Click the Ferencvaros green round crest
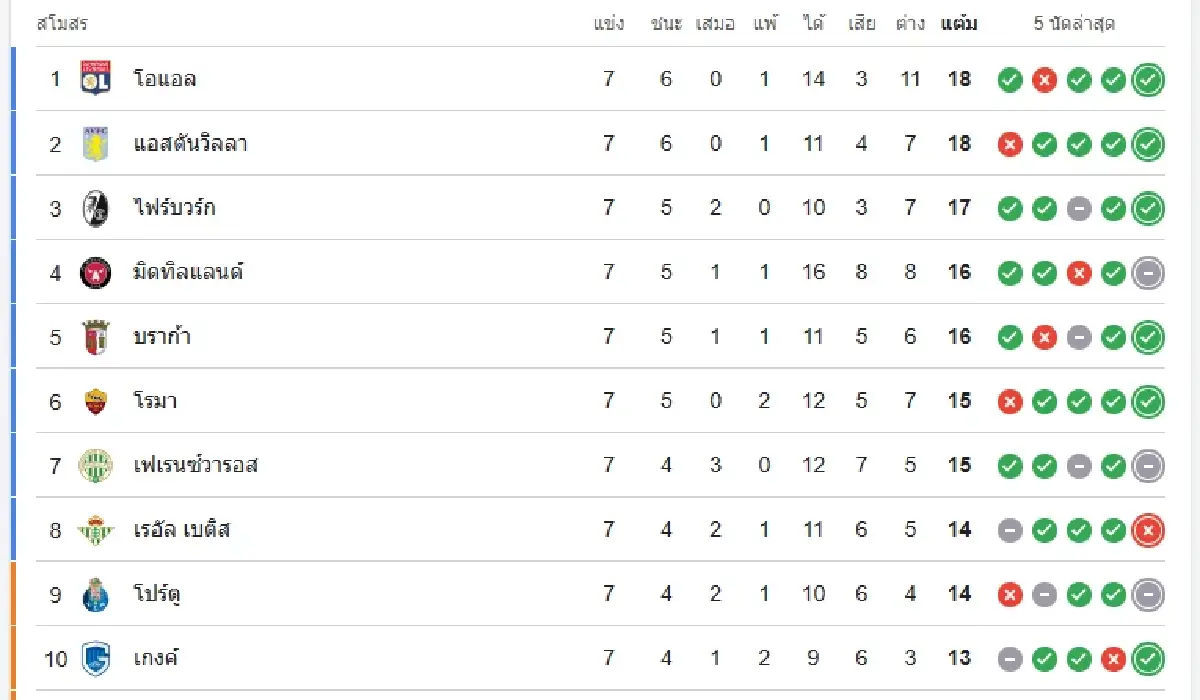Image resolution: width=1200 pixels, height=700 pixels. pos(95,465)
